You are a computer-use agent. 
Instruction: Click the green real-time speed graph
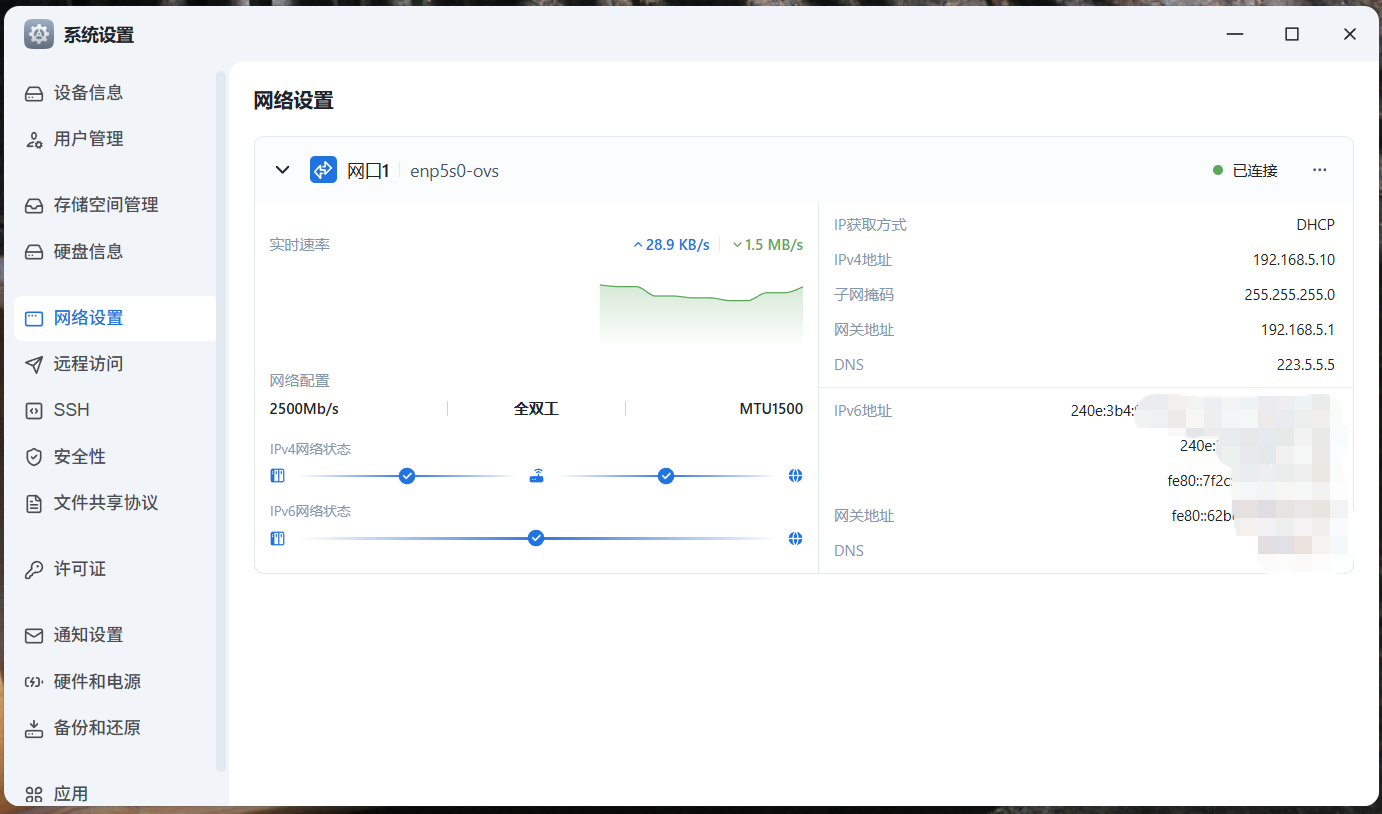[x=701, y=314]
